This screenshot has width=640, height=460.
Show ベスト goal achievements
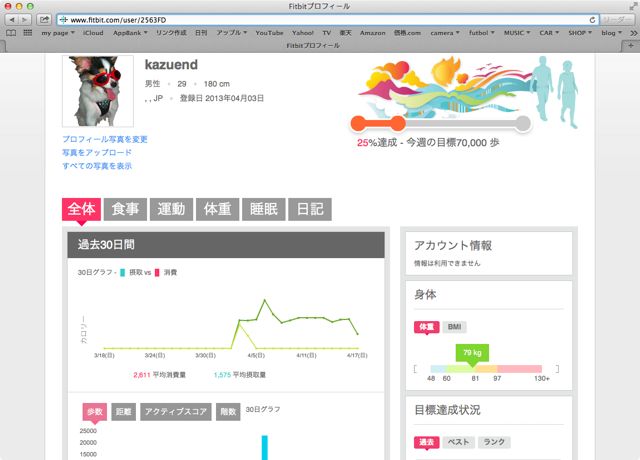(458, 442)
